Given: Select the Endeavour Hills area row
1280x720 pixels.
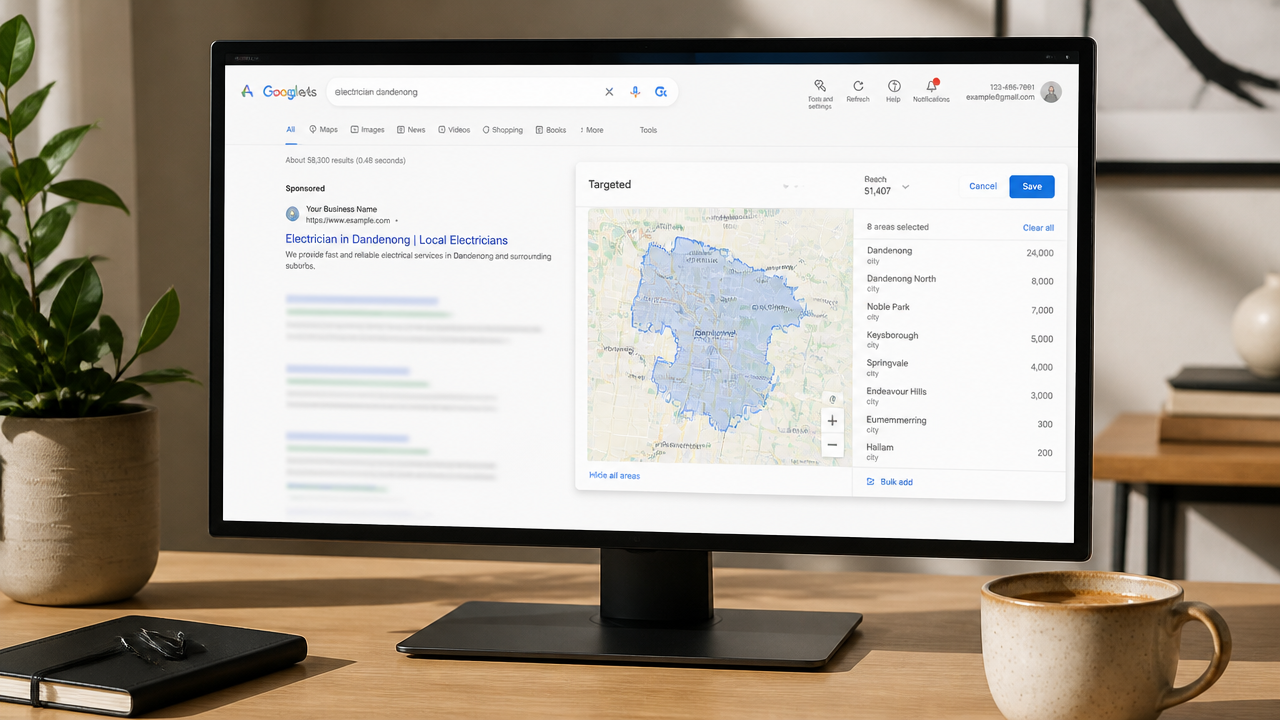Looking at the screenshot, I should coord(960,396).
